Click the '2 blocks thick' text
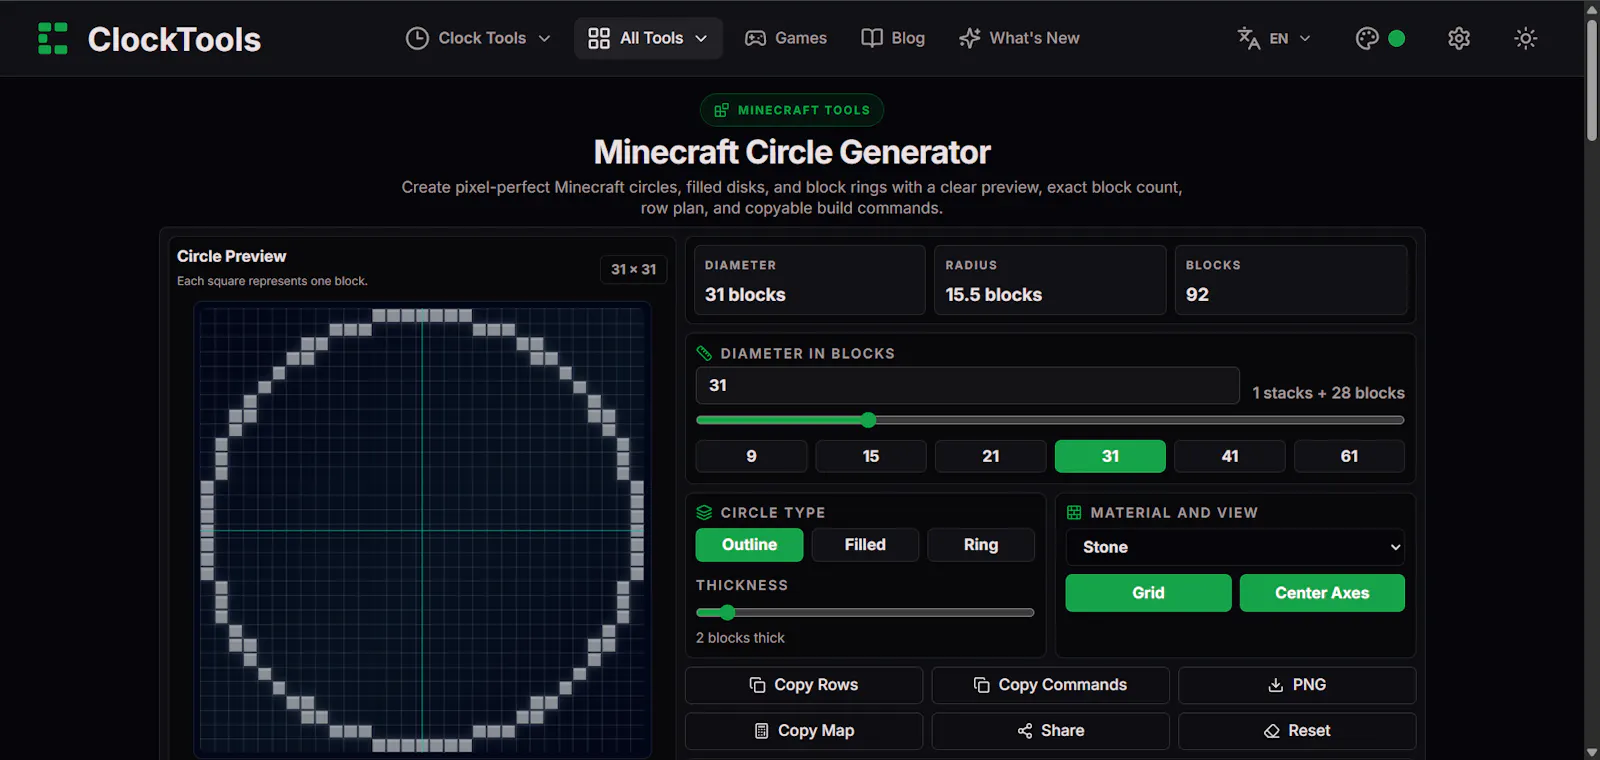The image size is (1600, 760). (x=740, y=638)
